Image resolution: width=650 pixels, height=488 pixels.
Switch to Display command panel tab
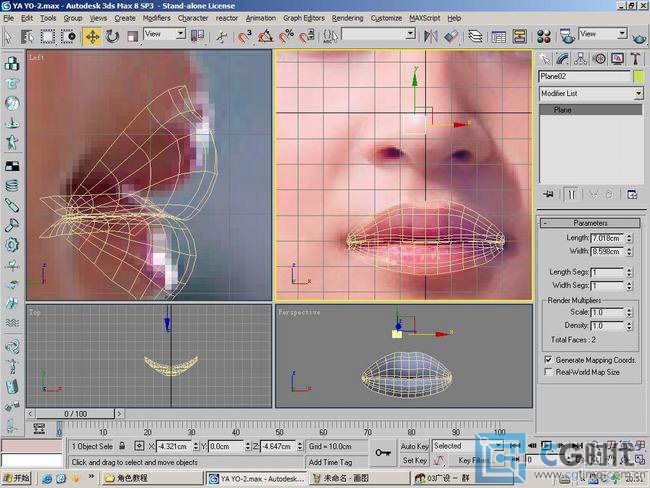point(617,59)
